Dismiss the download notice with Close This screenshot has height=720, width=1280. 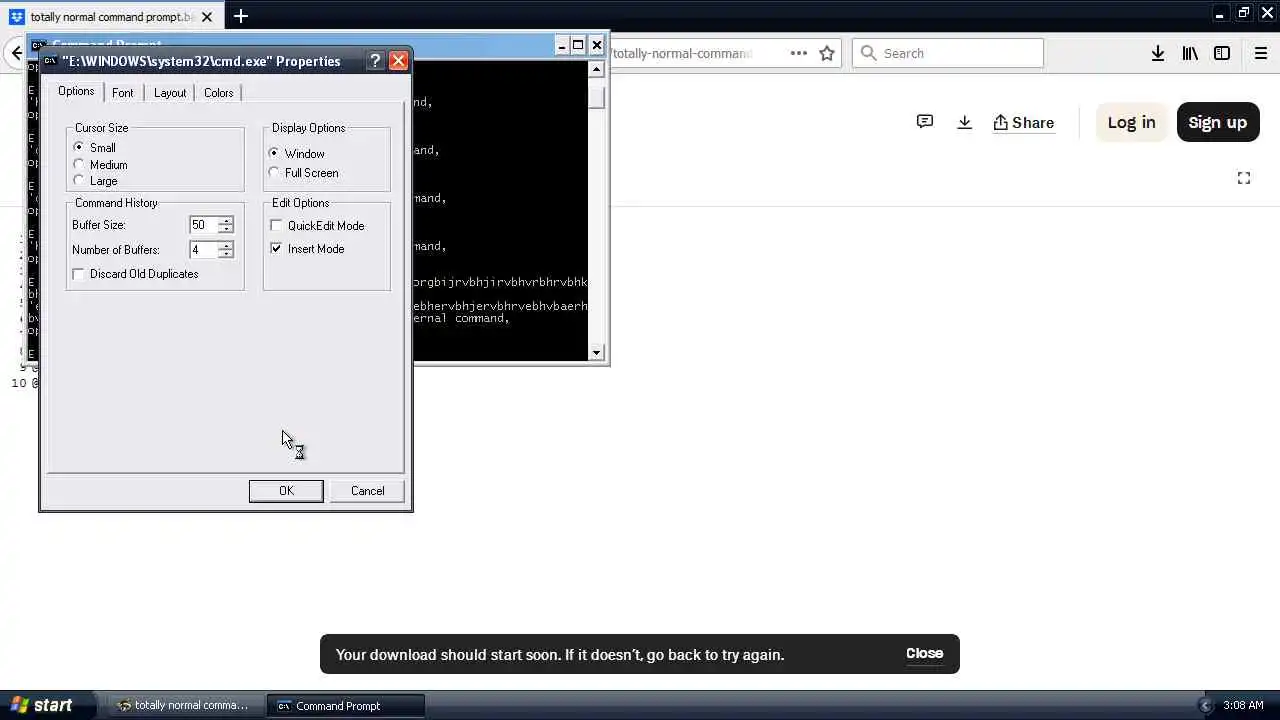(x=924, y=653)
